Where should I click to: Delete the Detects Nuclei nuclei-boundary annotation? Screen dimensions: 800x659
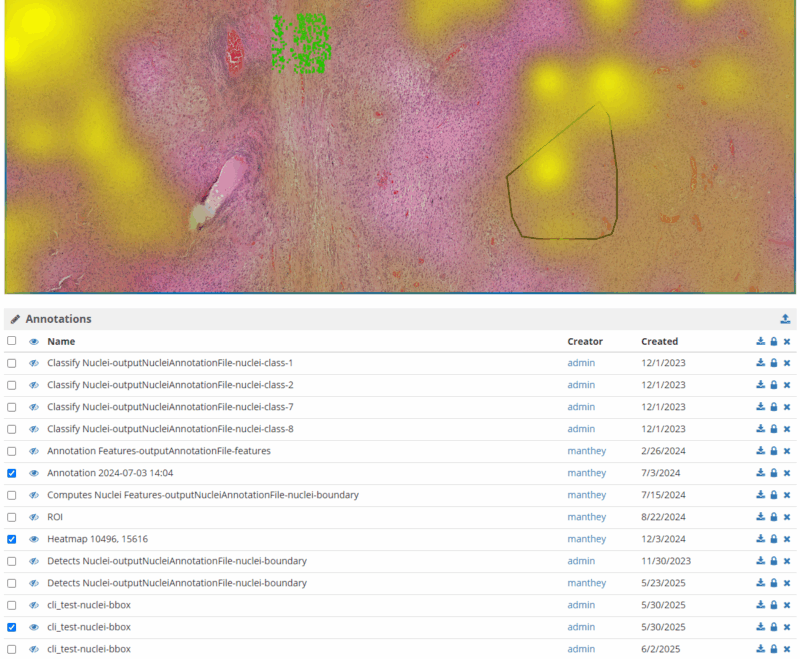[787, 561]
